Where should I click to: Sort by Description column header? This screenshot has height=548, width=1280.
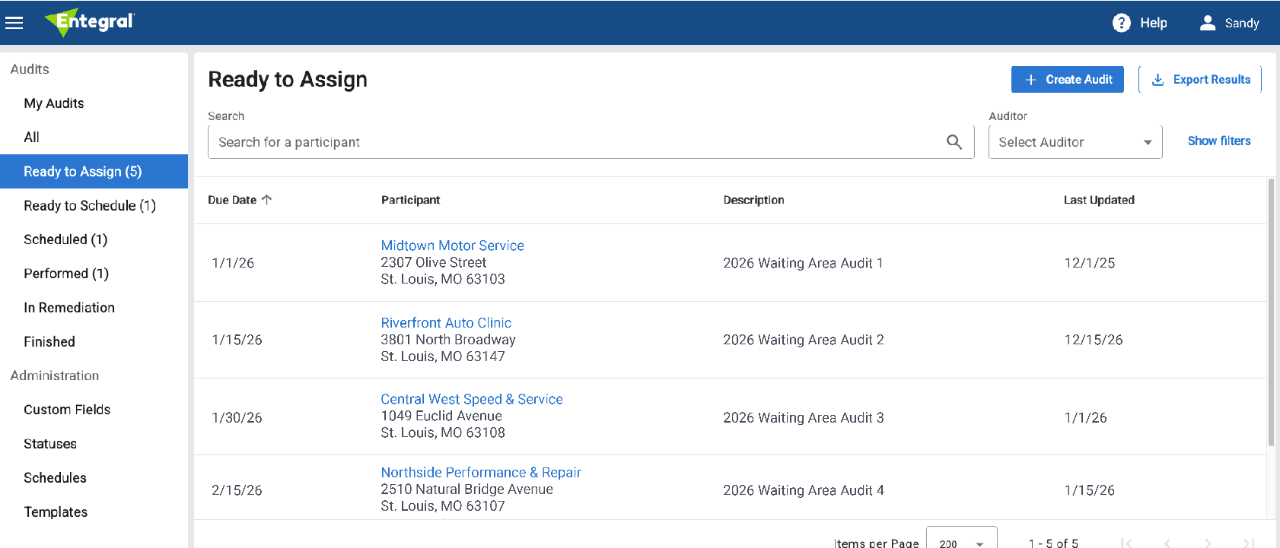tap(753, 200)
